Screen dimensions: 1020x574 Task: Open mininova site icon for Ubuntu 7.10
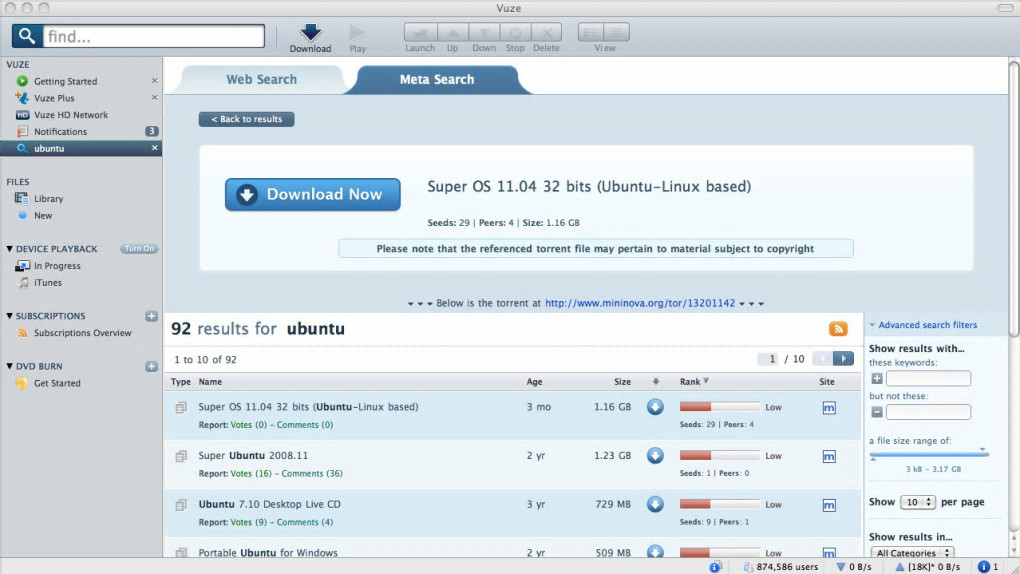(x=829, y=506)
